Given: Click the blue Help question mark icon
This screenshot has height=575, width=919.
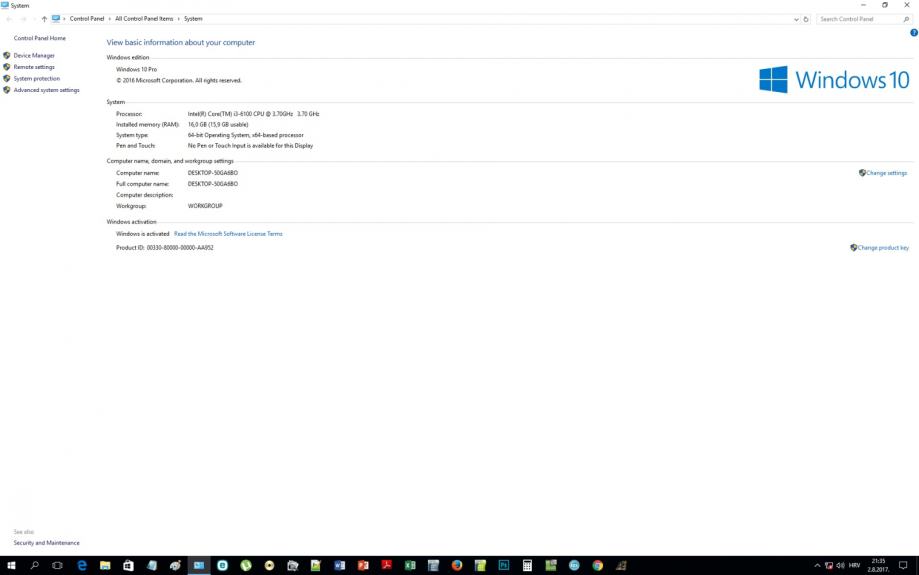Looking at the screenshot, I should 914,33.
